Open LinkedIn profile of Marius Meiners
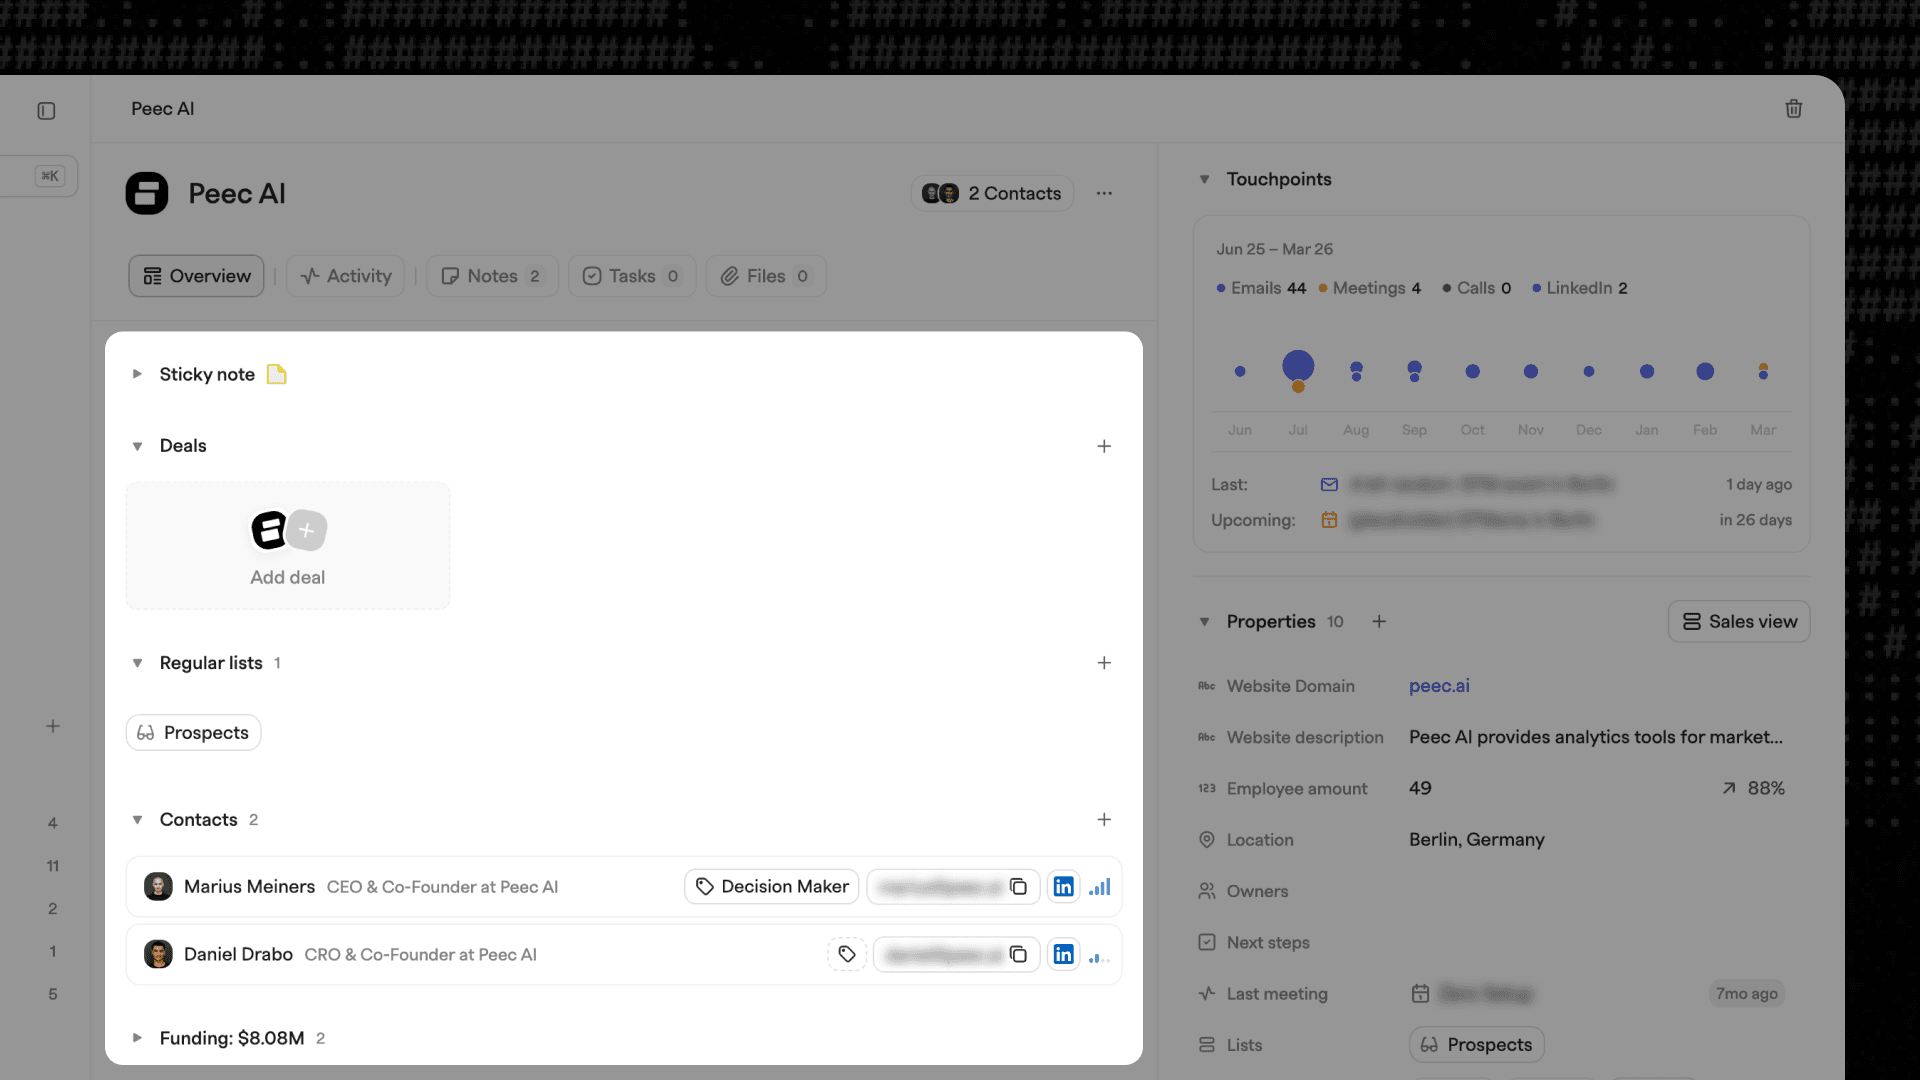Screen dimensions: 1920x1080 [1063, 887]
